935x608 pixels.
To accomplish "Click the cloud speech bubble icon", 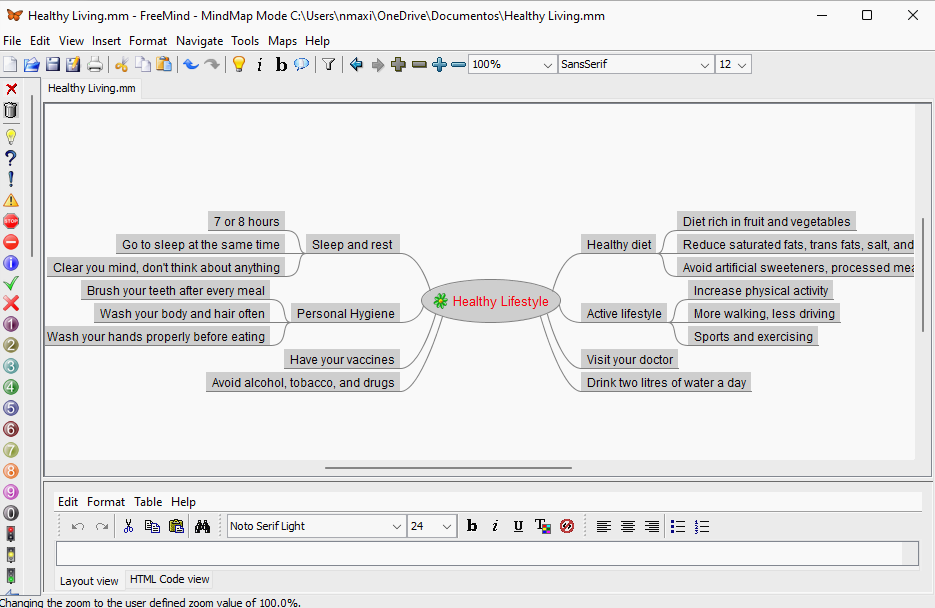I will tap(301, 65).
